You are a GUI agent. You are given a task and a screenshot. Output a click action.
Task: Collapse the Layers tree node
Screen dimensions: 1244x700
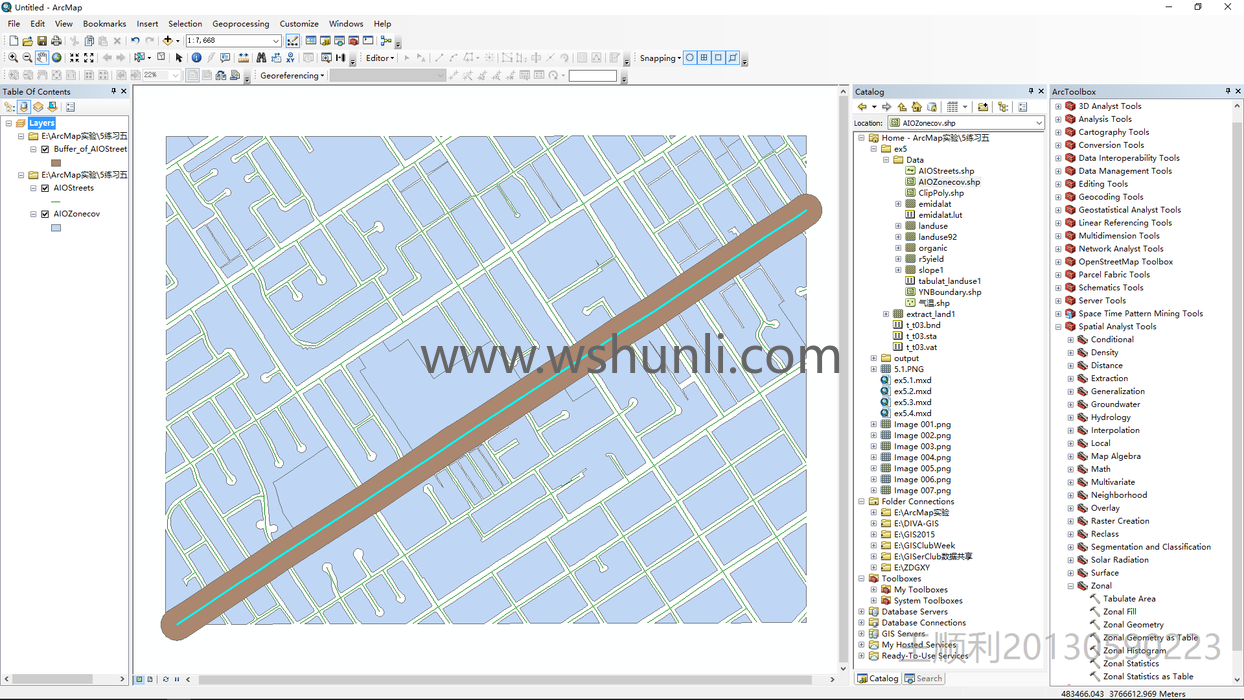click(x=9, y=123)
